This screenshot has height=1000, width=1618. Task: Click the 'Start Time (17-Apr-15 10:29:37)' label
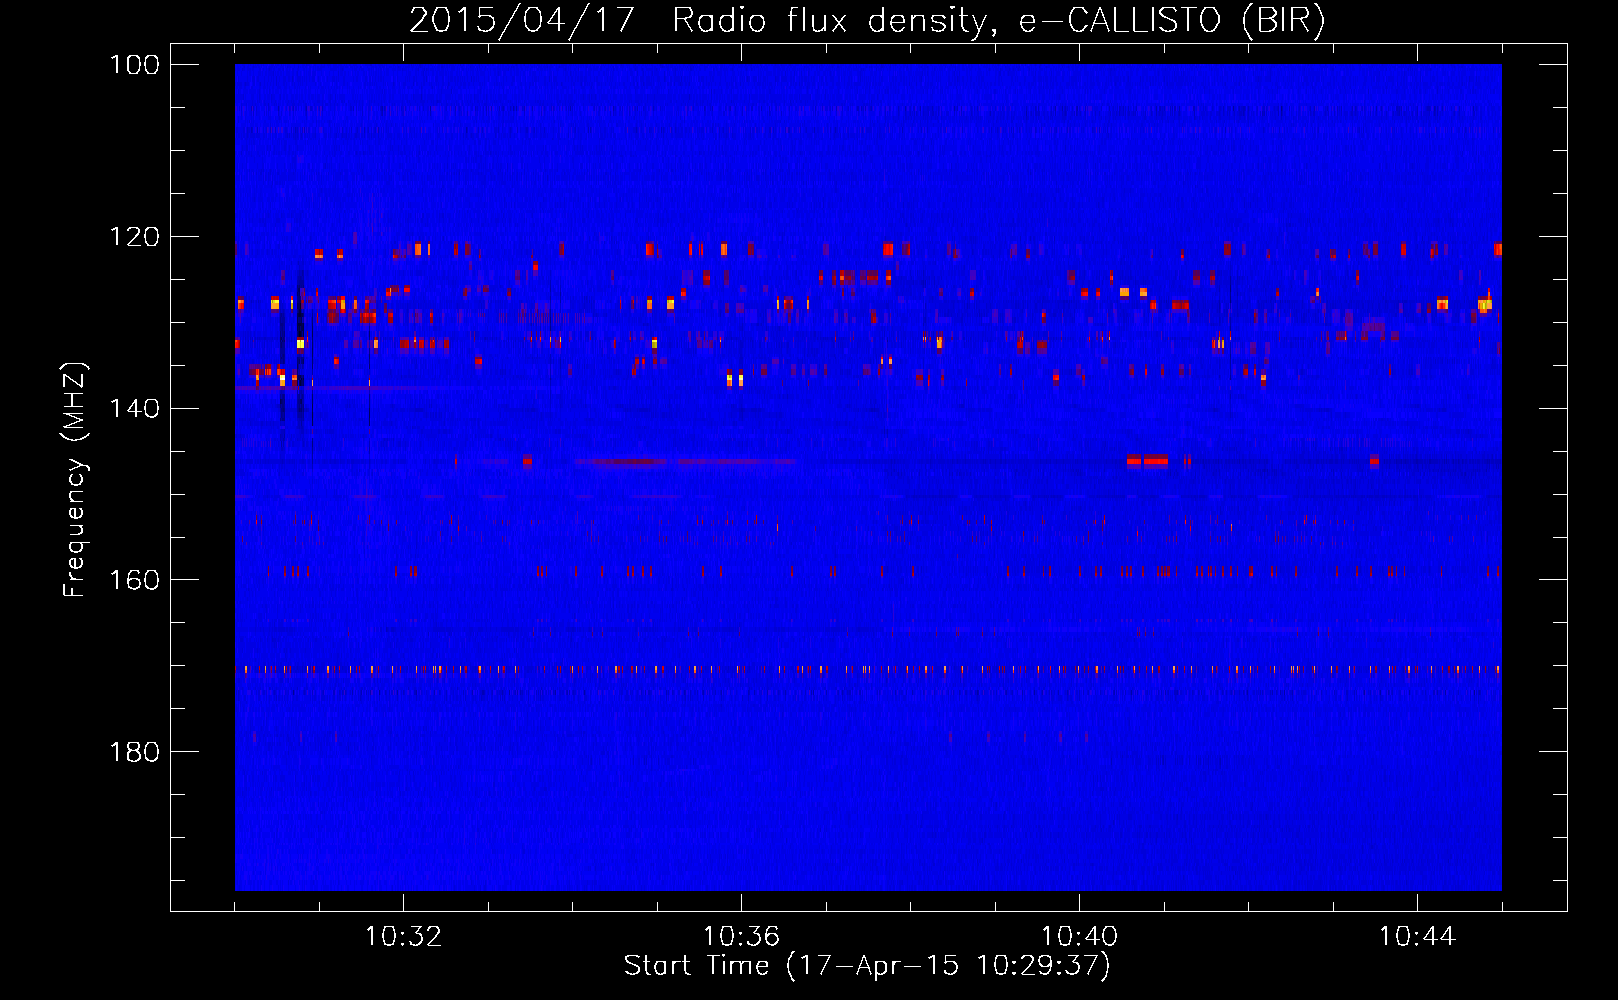pos(867,966)
